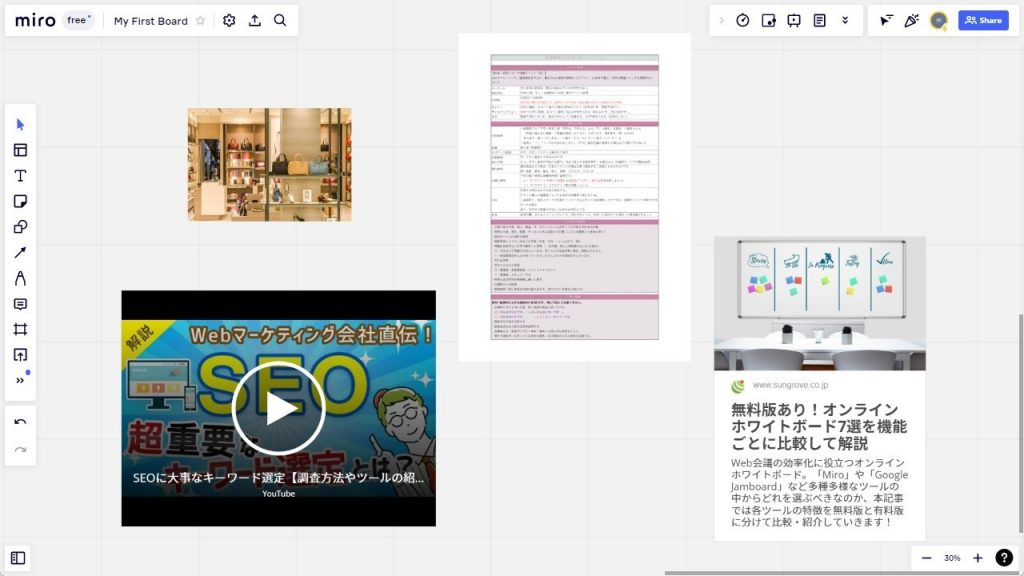Zoom in with plus button
Viewport: 1024px width, 576px height.
click(x=978, y=558)
